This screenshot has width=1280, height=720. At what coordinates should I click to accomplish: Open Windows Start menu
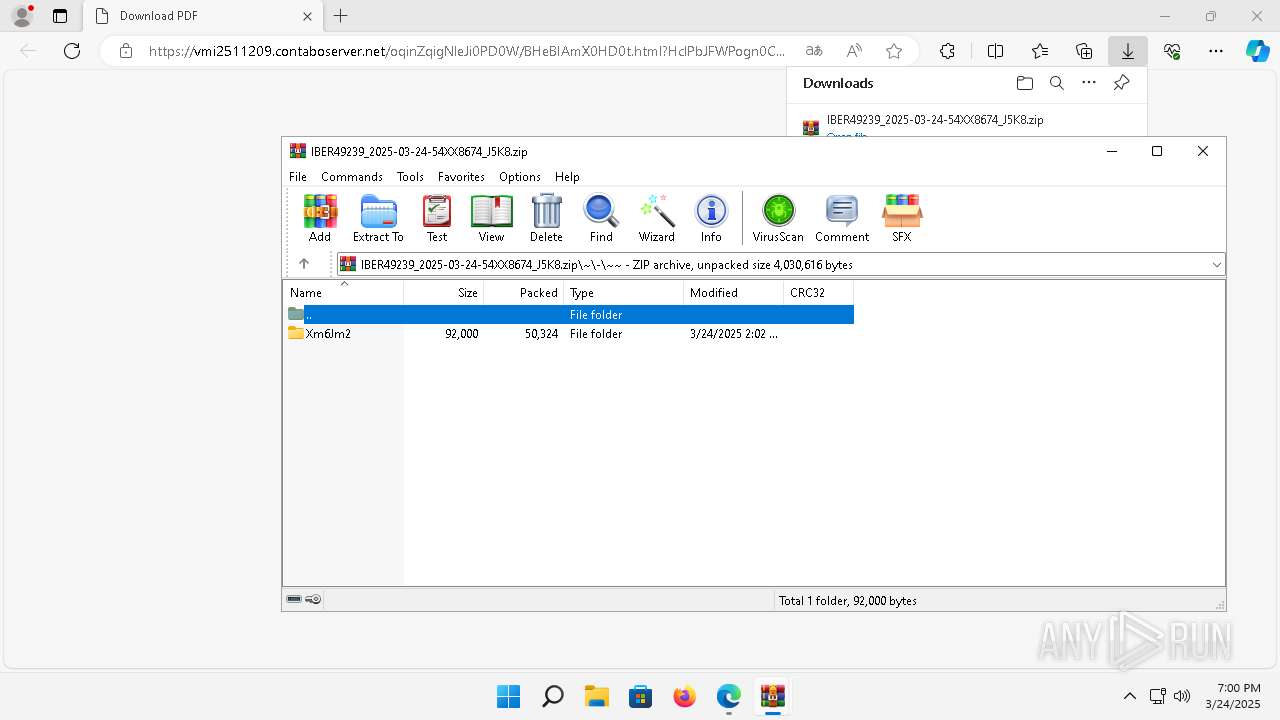click(x=508, y=696)
